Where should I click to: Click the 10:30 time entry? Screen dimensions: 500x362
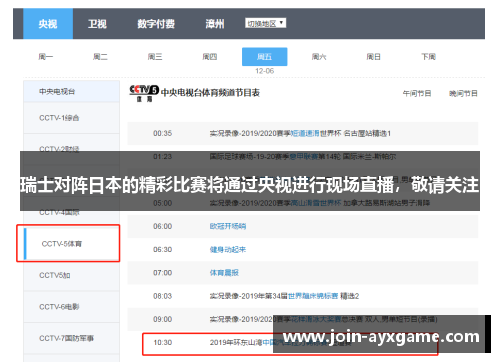coord(163,342)
